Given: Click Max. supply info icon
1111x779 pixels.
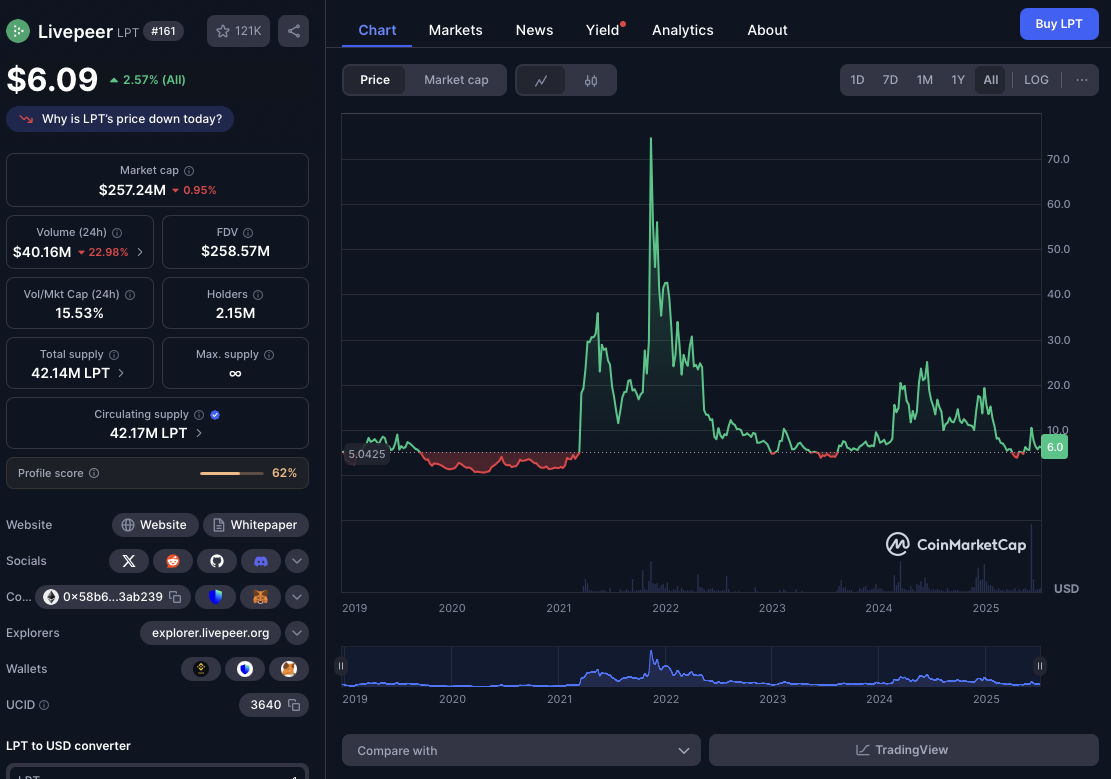Looking at the screenshot, I should click(269, 354).
